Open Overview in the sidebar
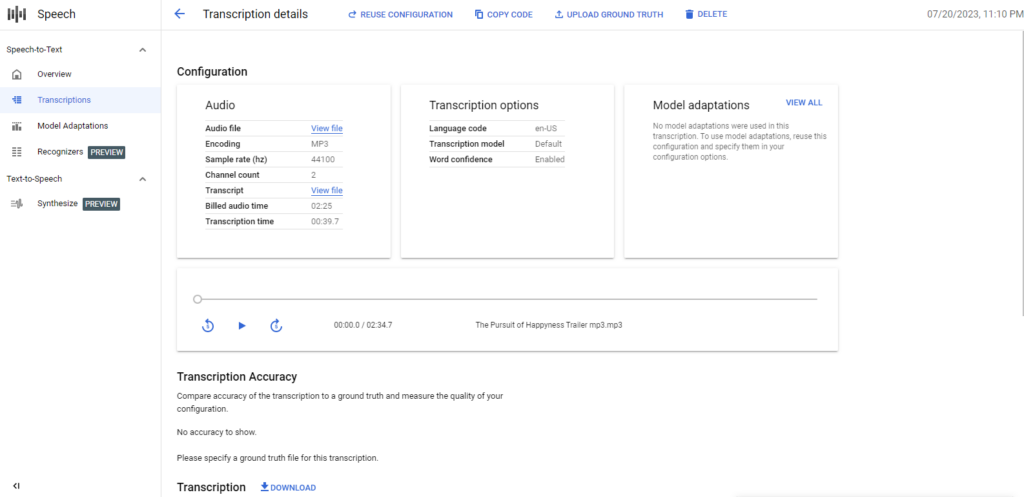1024x497 pixels. (80, 74)
